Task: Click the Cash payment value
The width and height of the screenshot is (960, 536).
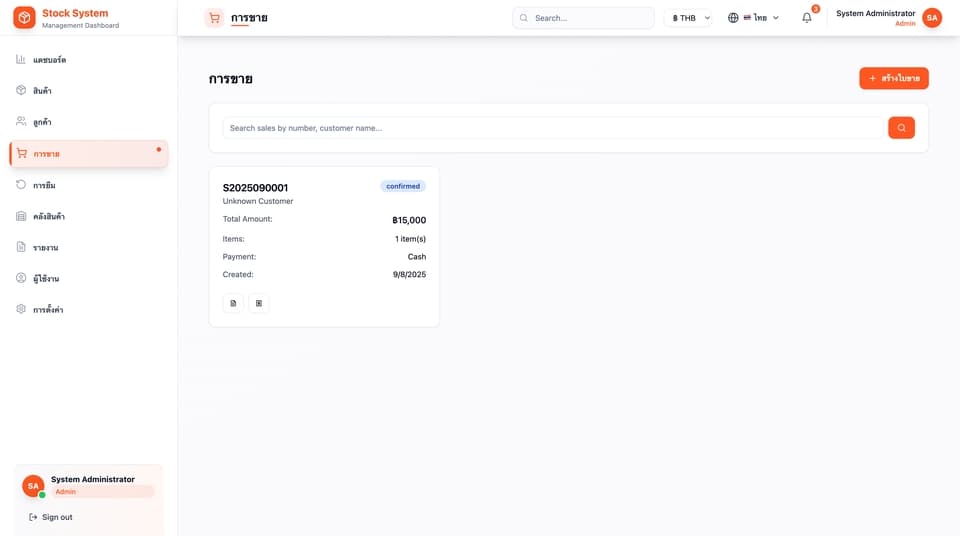Action: click(x=417, y=257)
